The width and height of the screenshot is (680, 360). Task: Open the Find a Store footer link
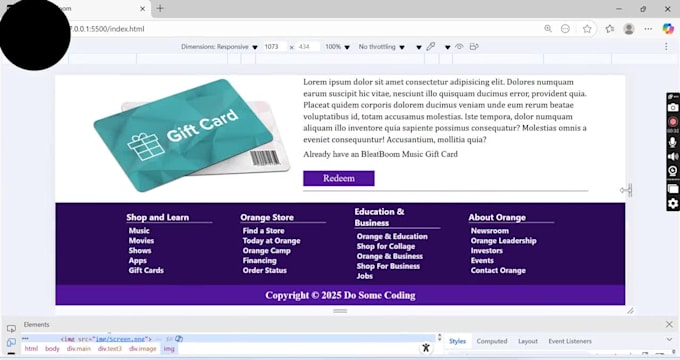(263, 231)
